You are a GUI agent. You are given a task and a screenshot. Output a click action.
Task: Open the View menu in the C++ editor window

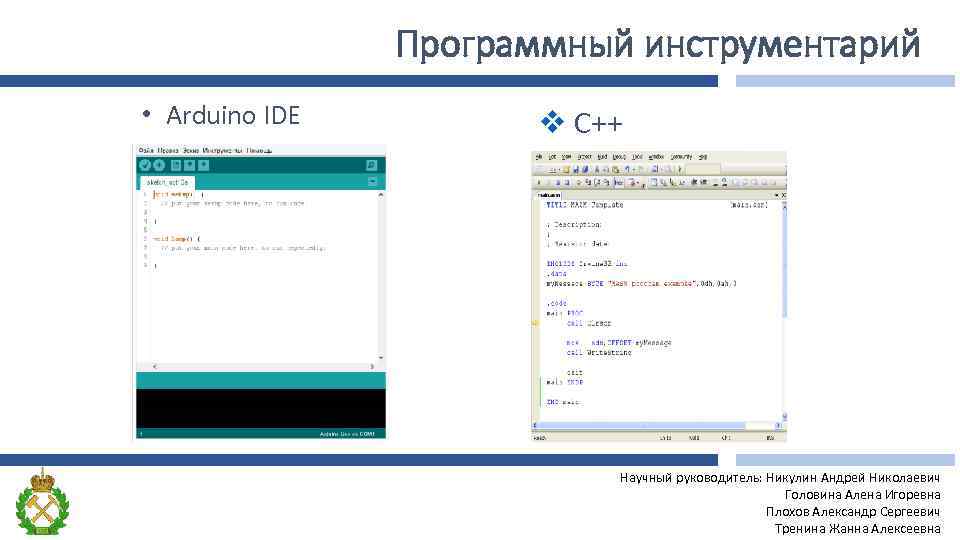567,157
